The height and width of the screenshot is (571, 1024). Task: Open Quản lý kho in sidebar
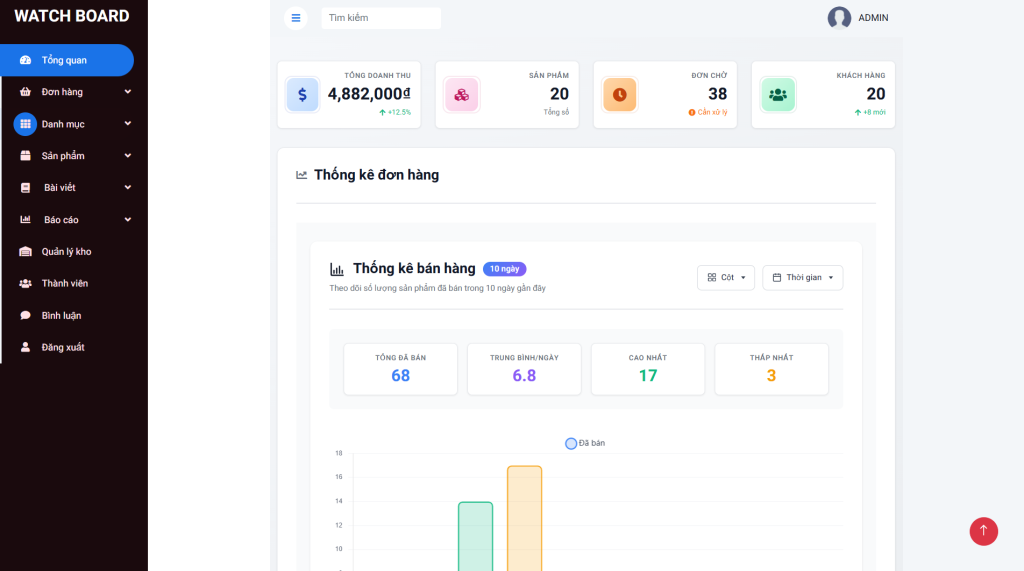(66, 252)
